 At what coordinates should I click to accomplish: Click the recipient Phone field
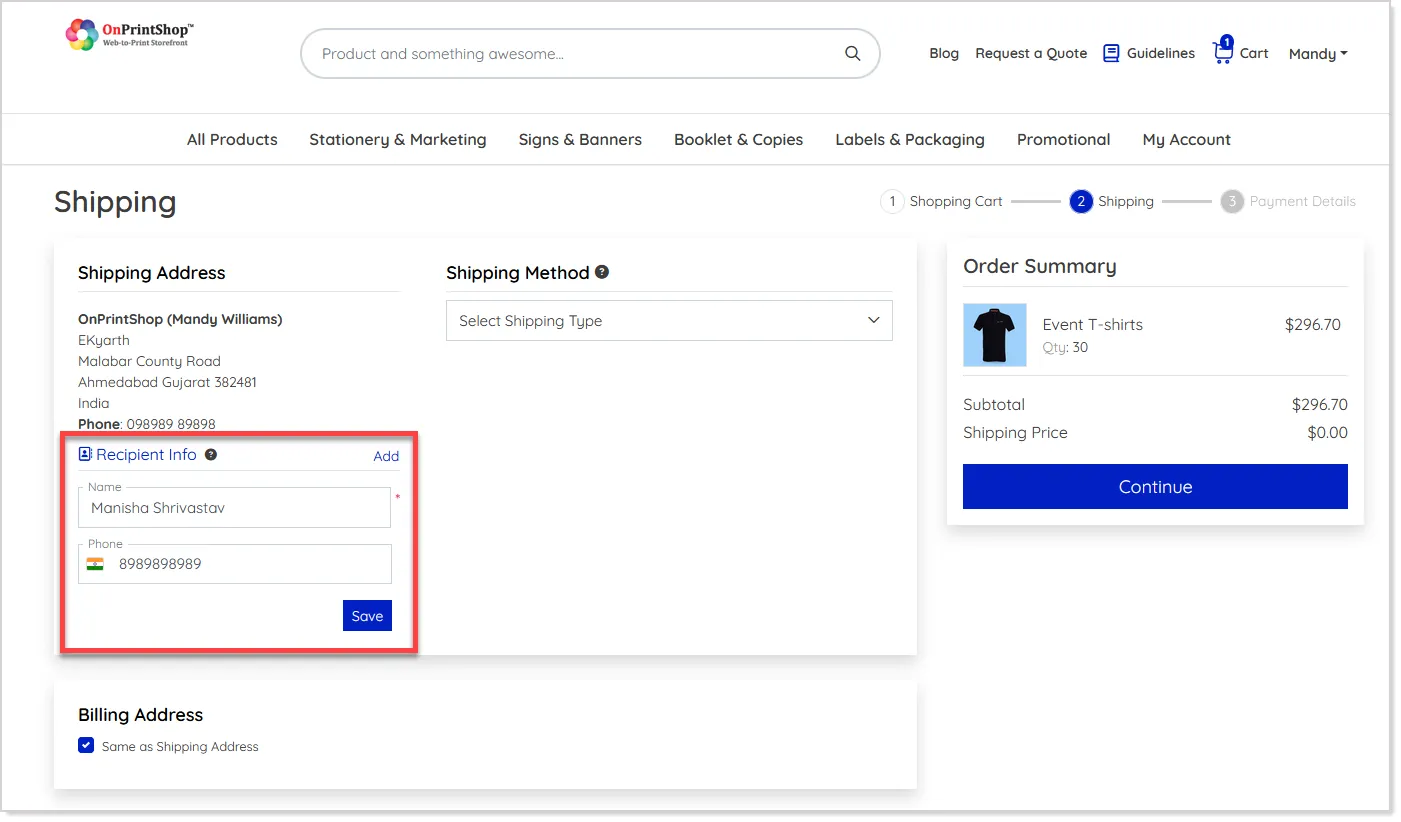(234, 564)
